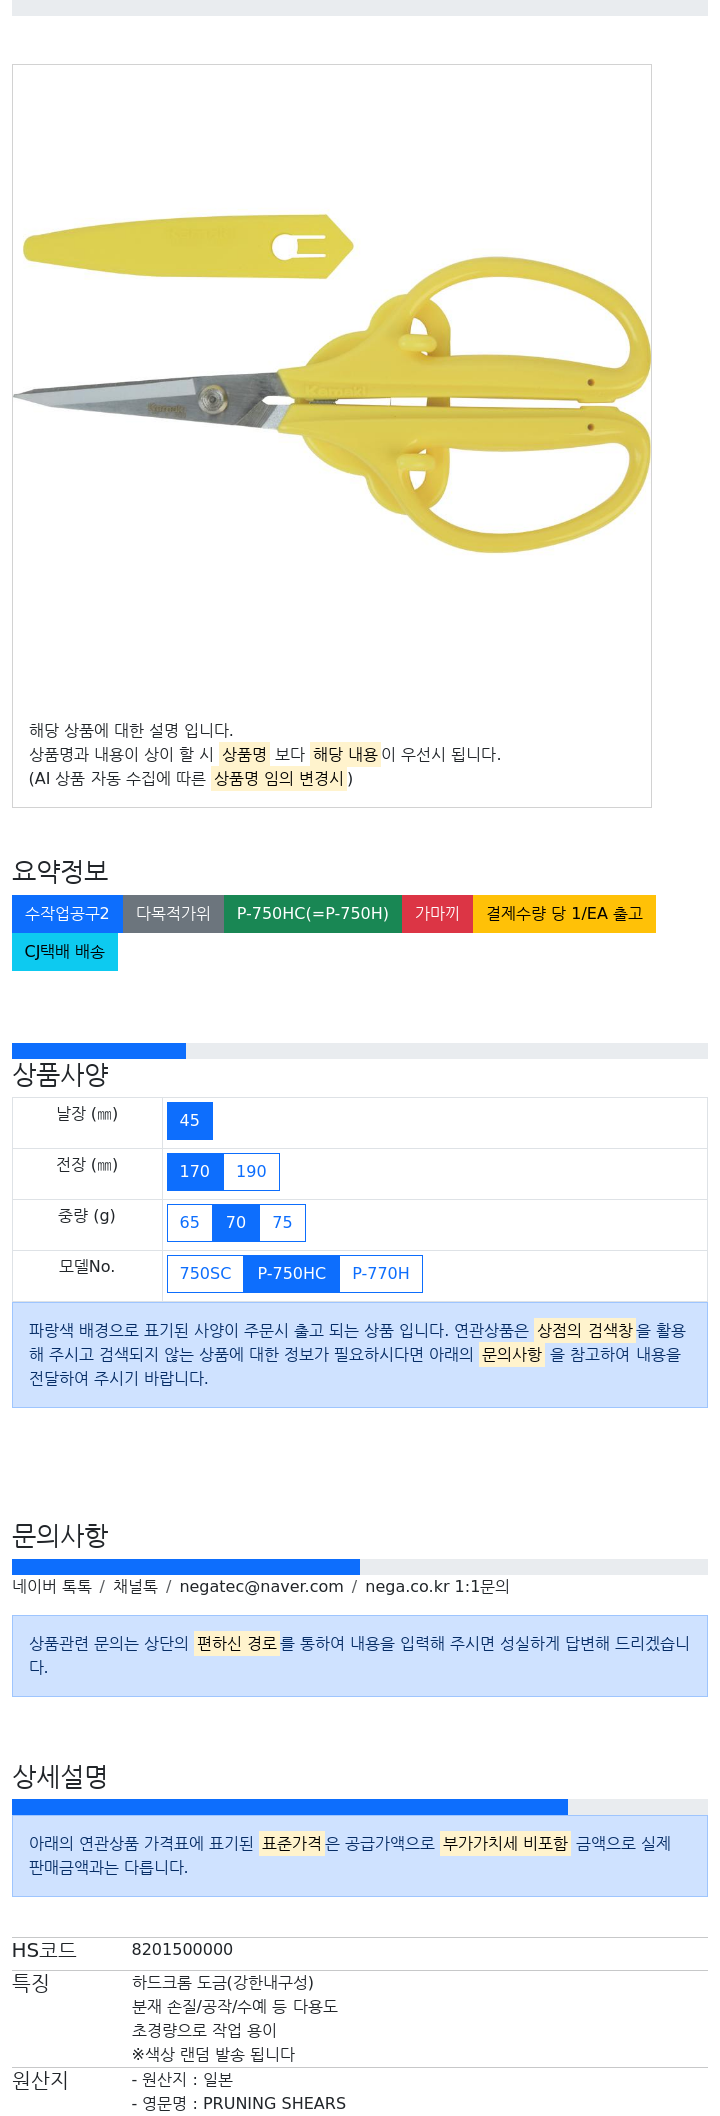Click the 가마끼 red tag
The image size is (720, 2116).
(437, 914)
